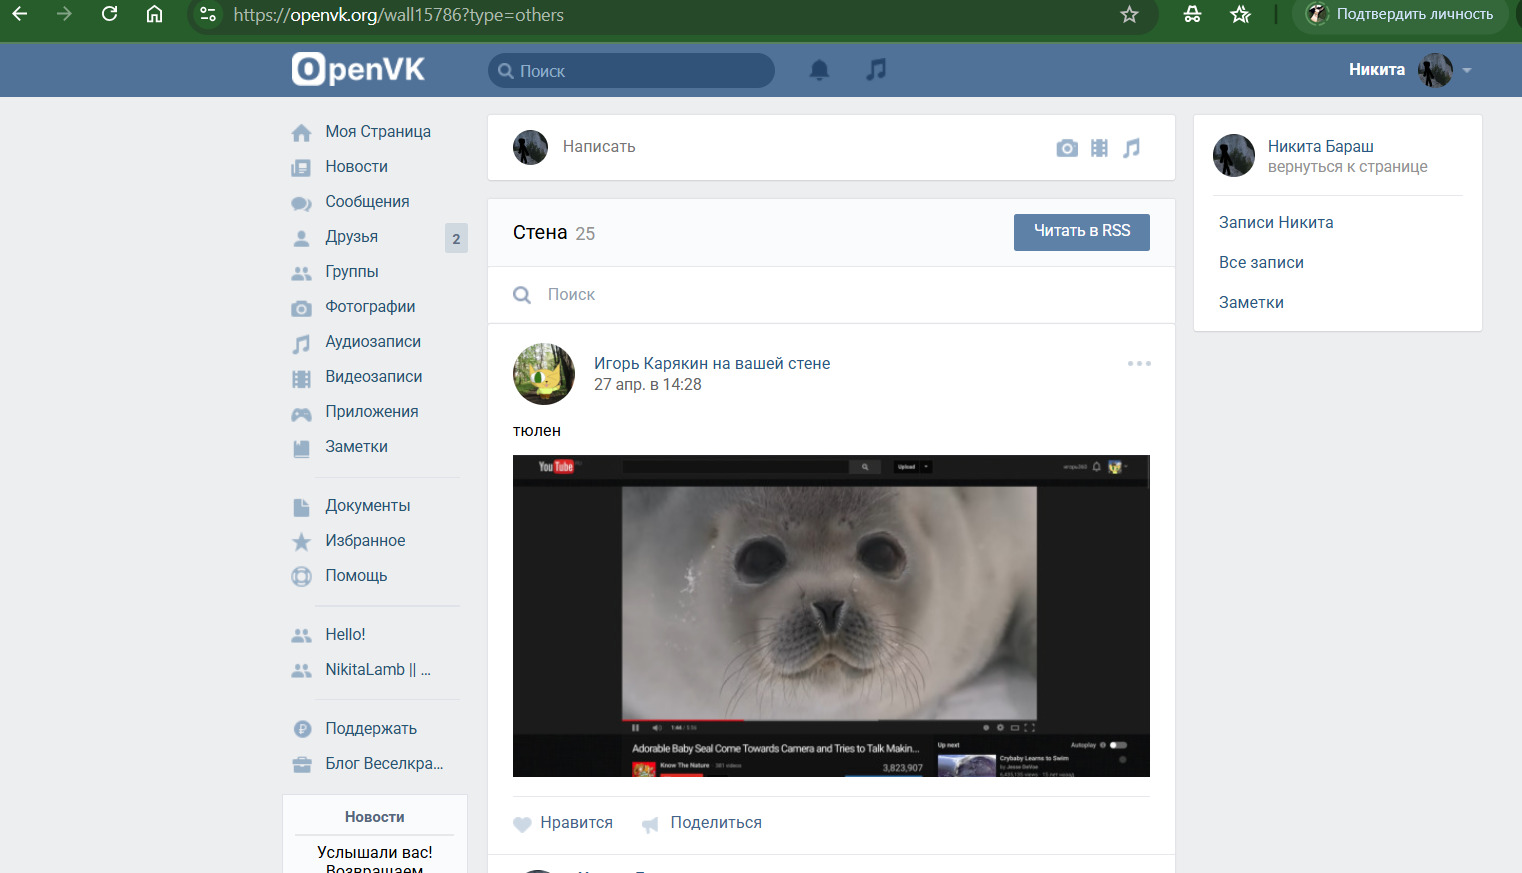Screen dimensions: 1522x873
Task: Open Видеозаписи section
Action: [x=374, y=376]
